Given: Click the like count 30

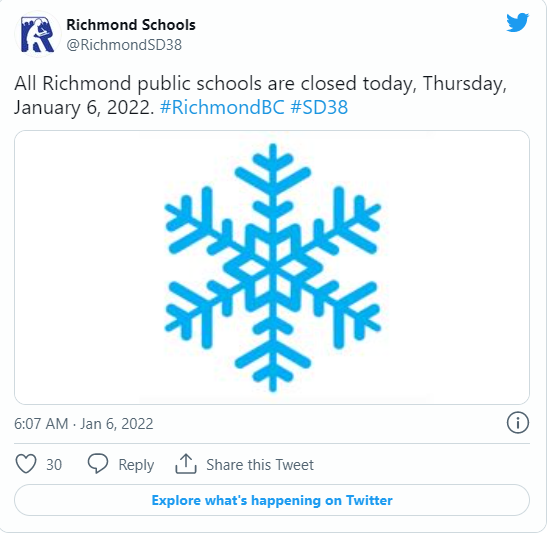Looking at the screenshot, I should click(x=54, y=465).
